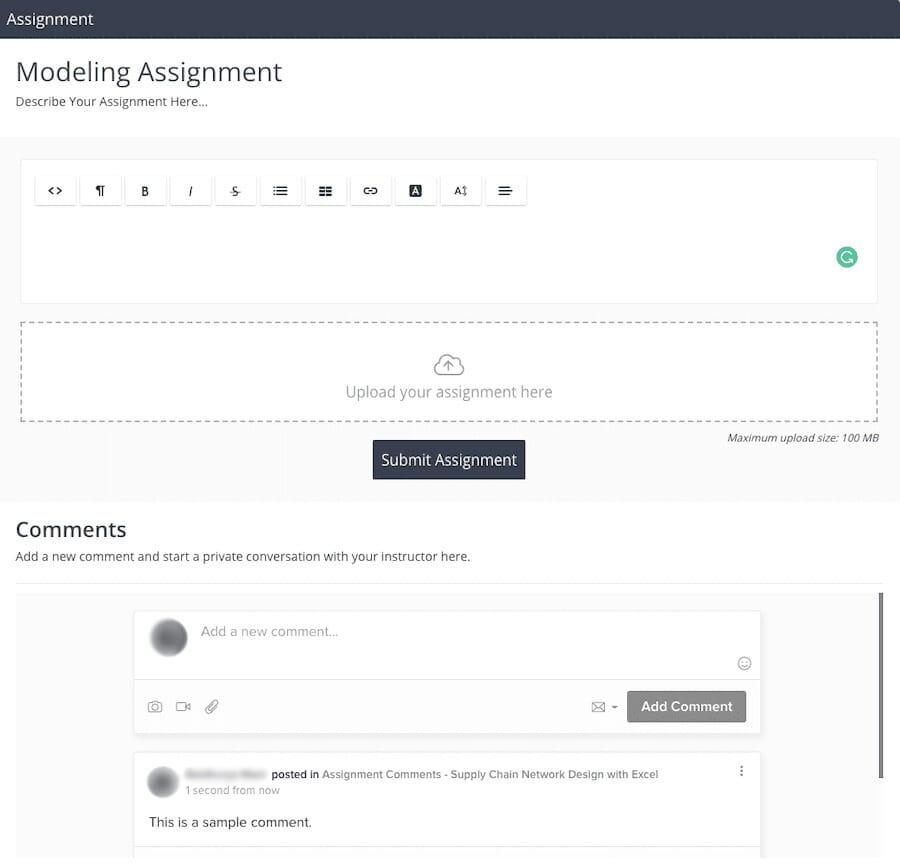
Task: Open the text alignment options
Action: [506, 191]
